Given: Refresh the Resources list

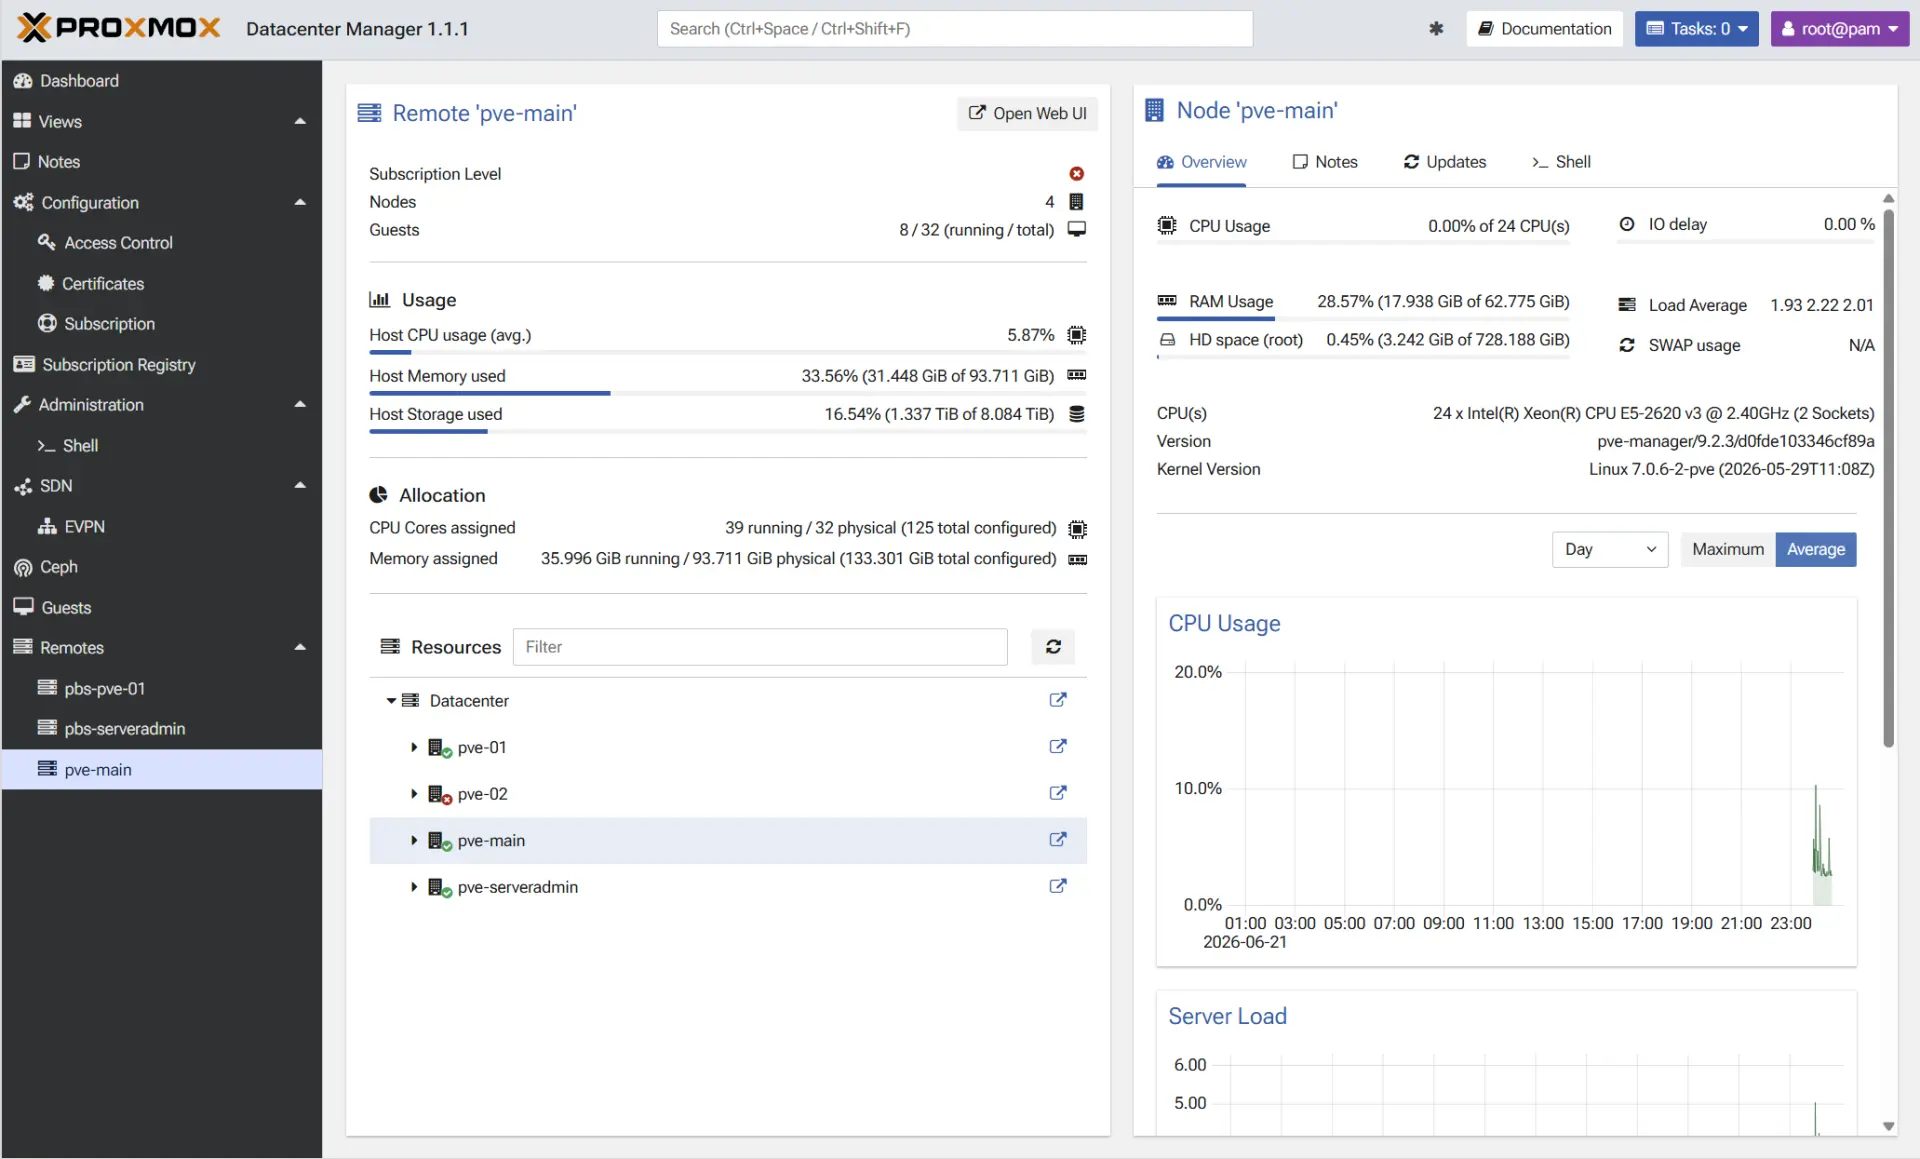Looking at the screenshot, I should [x=1053, y=647].
